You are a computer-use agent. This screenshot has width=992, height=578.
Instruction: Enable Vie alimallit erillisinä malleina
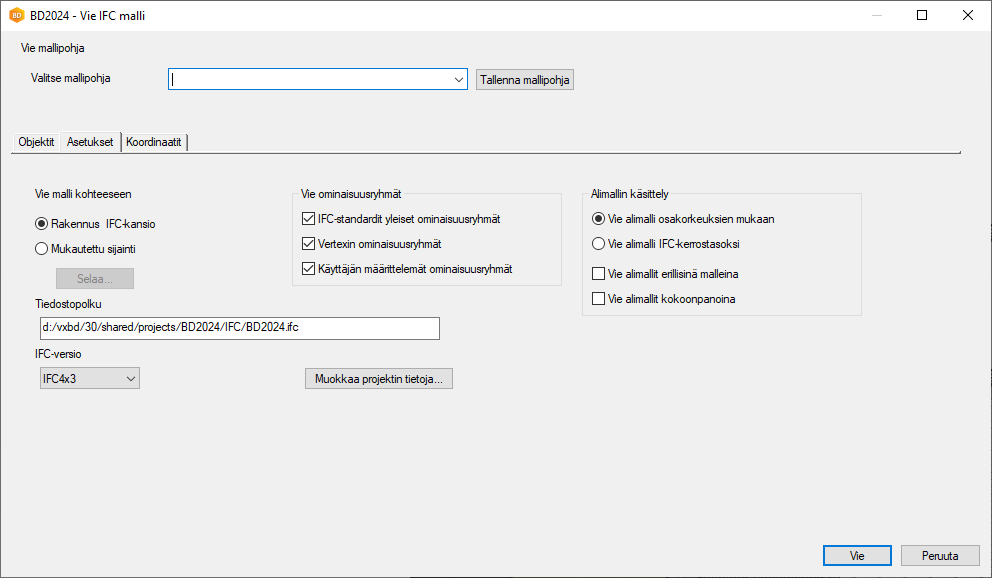[599, 273]
